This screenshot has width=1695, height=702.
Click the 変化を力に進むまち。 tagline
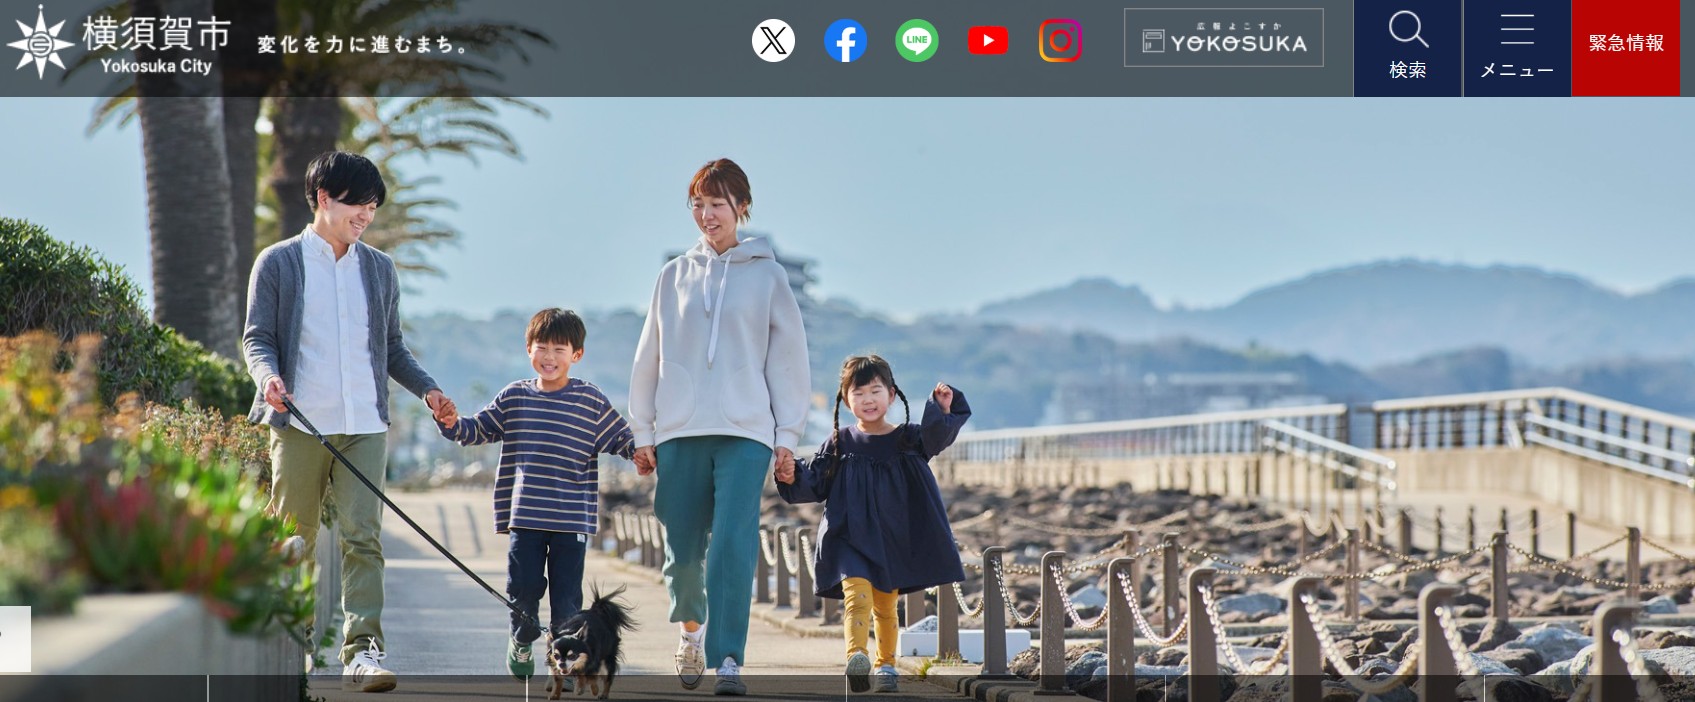pos(362,45)
